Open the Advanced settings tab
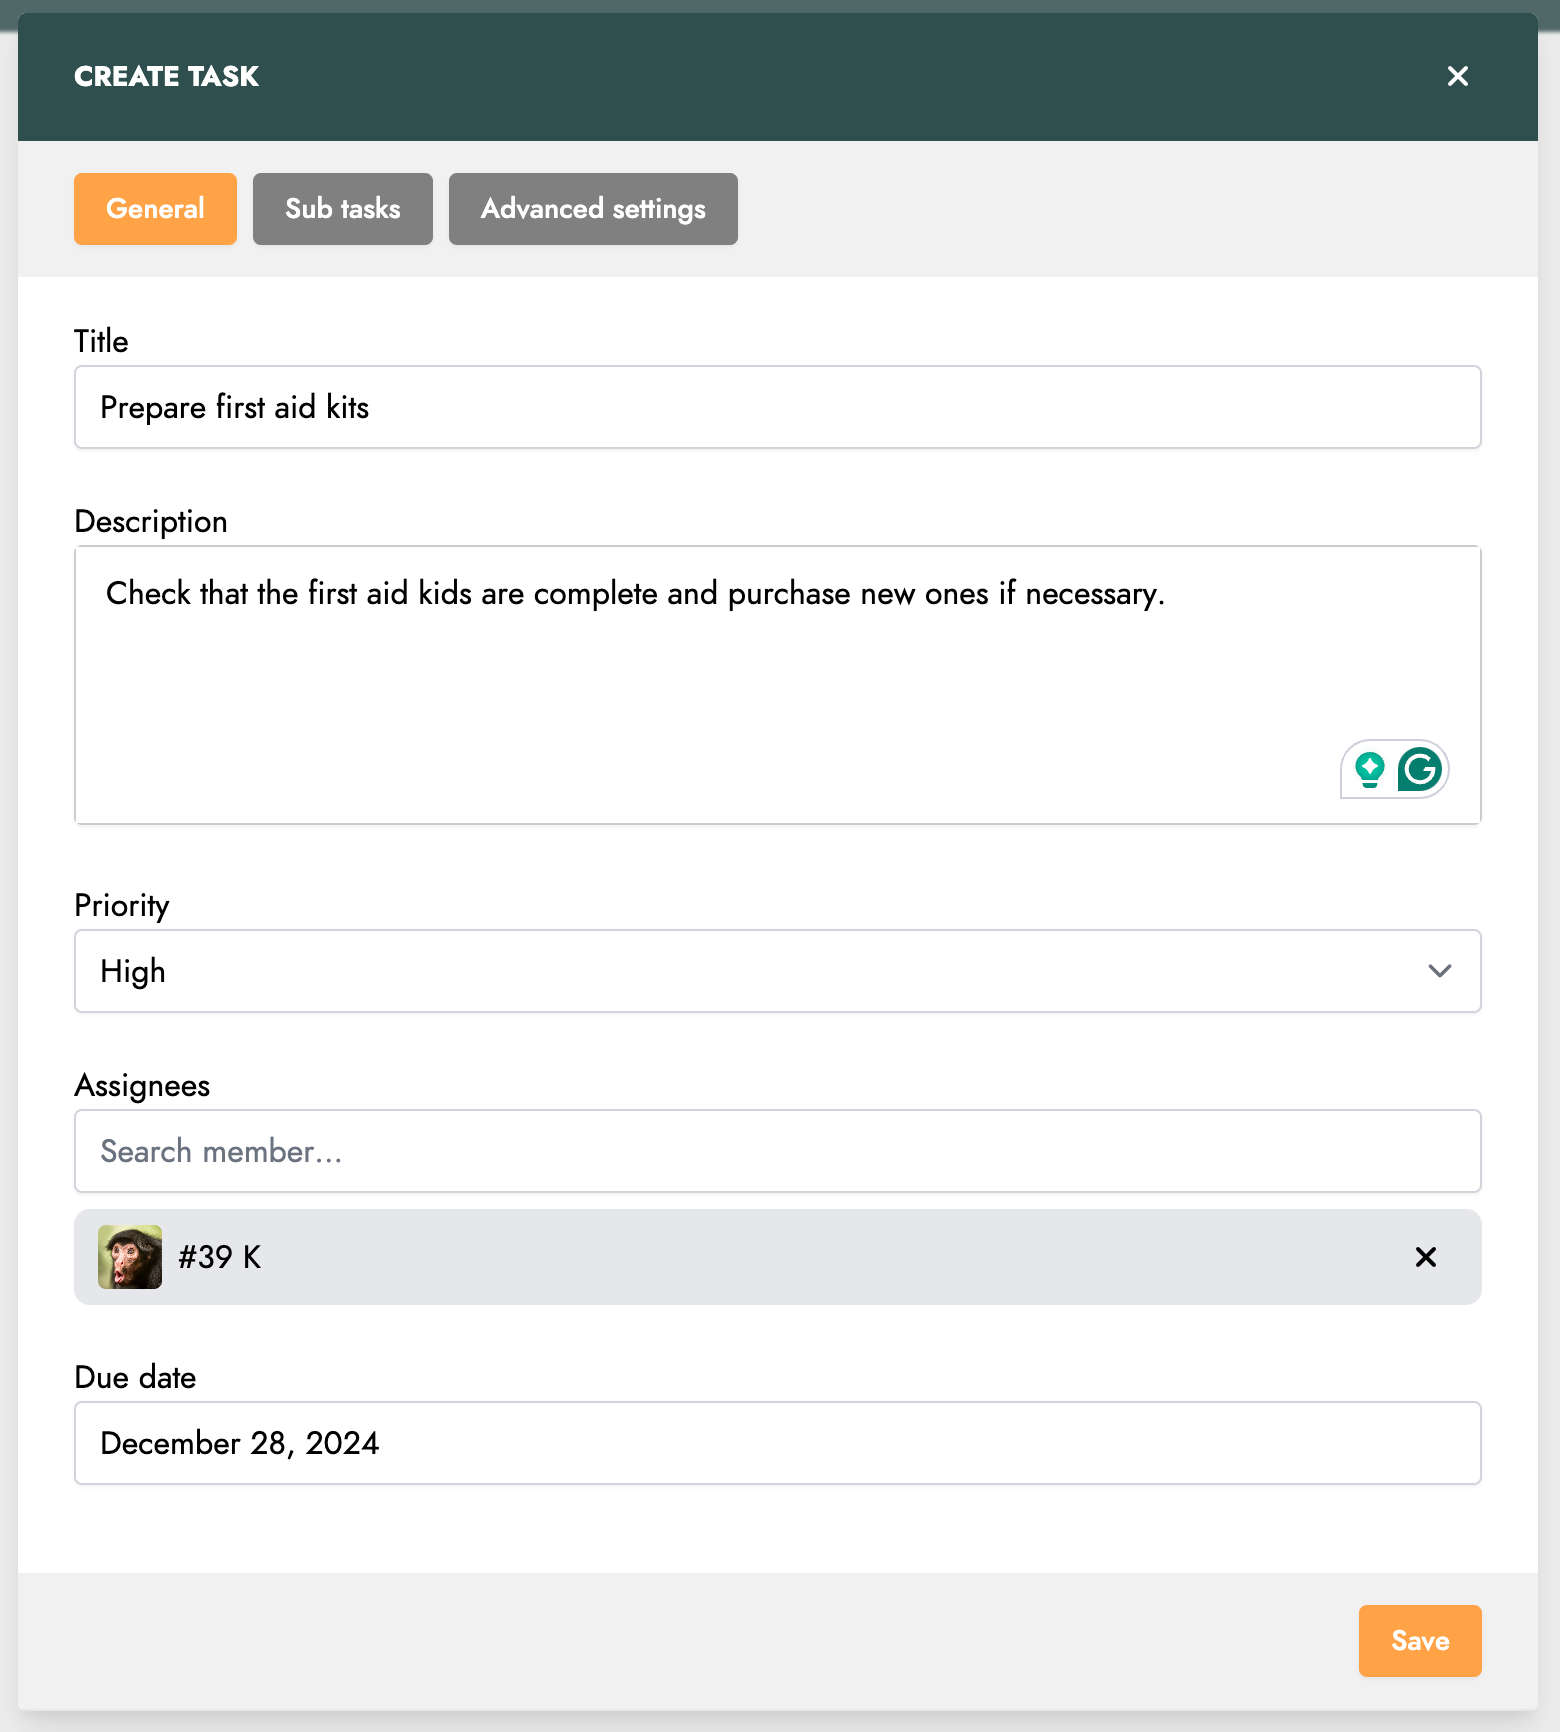The image size is (1560, 1732). tap(593, 209)
